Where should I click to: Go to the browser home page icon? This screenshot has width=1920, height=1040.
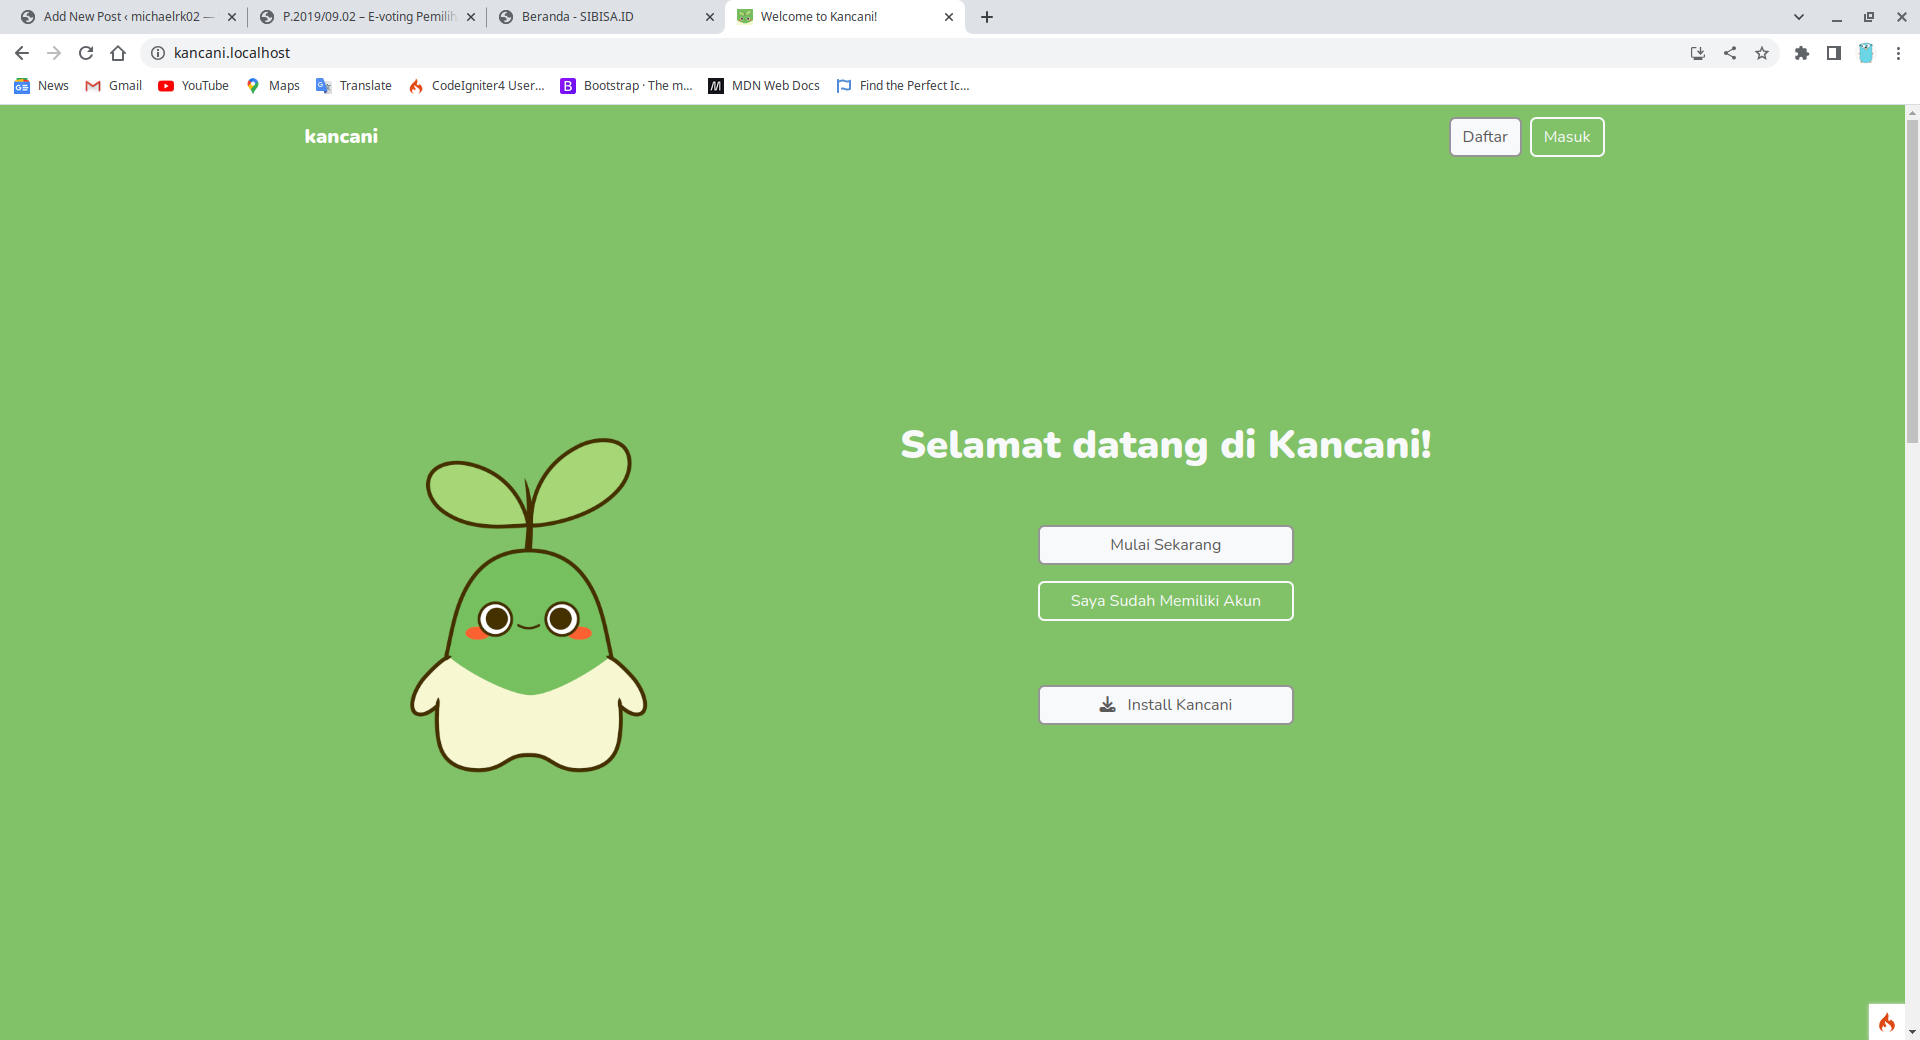pos(118,53)
